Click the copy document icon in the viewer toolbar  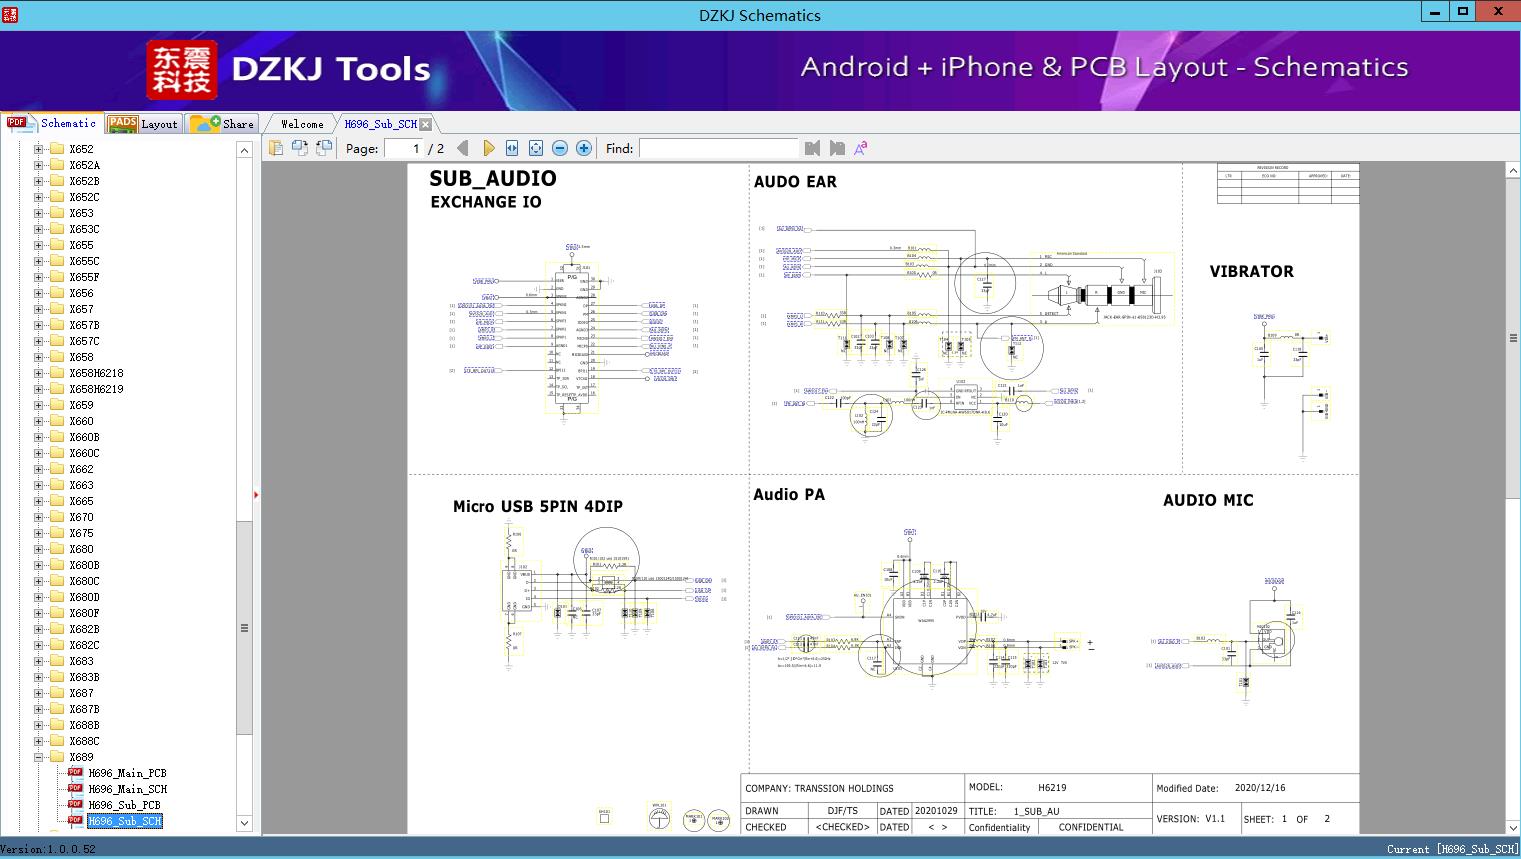(x=276, y=148)
